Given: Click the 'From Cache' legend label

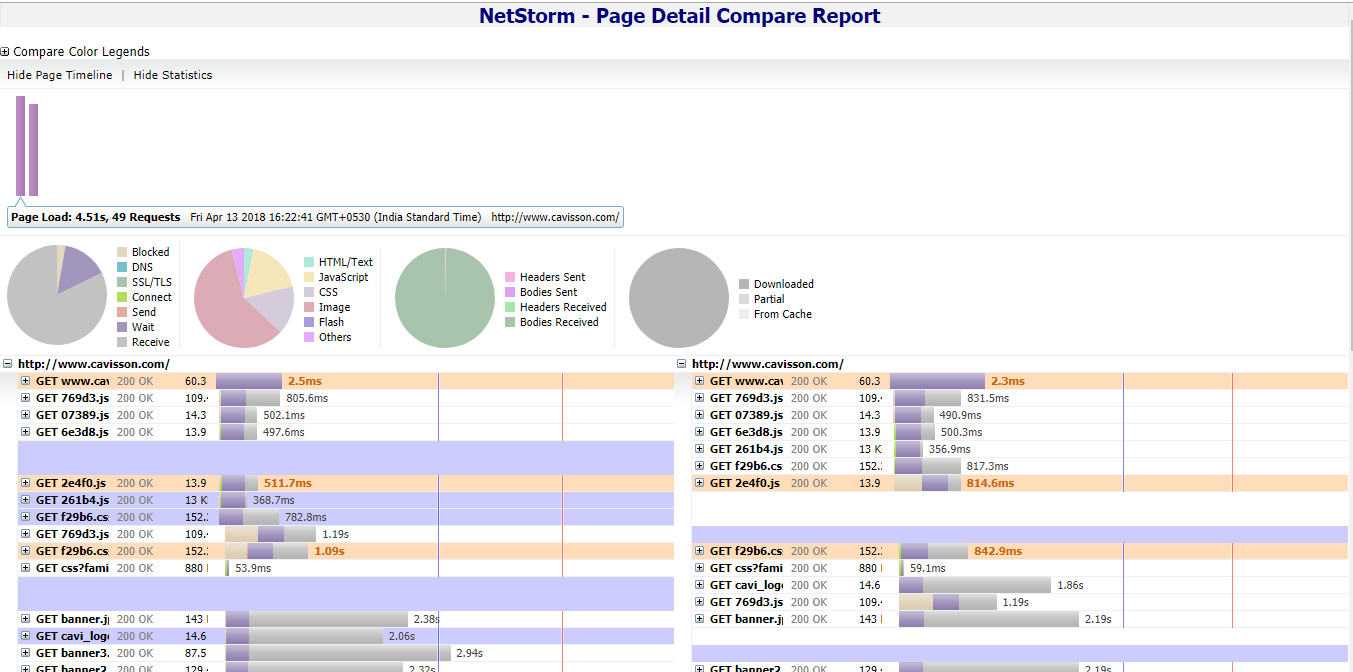Looking at the screenshot, I should click(x=783, y=314).
